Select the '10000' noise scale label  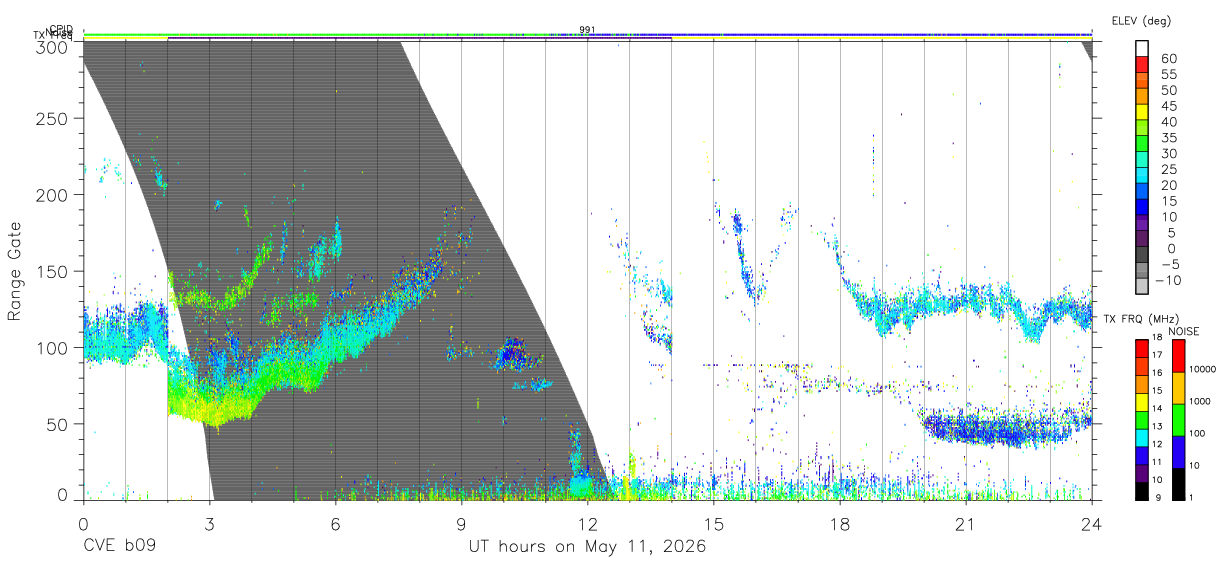click(x=1203, y=369)
